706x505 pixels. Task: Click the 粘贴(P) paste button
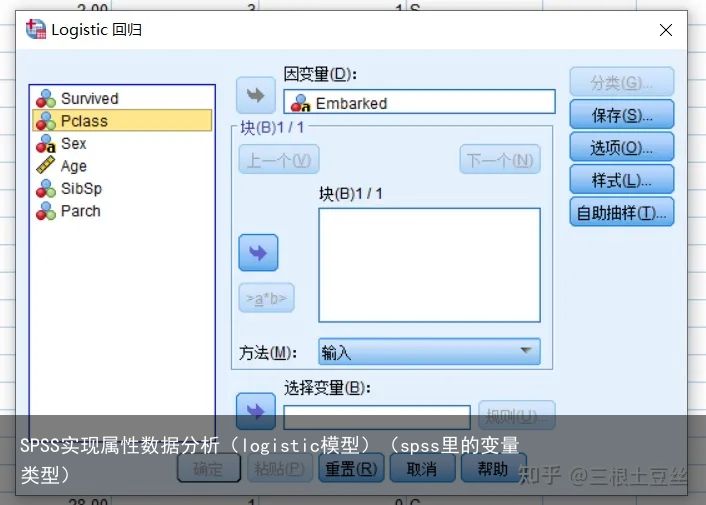[x=280, y=469]
